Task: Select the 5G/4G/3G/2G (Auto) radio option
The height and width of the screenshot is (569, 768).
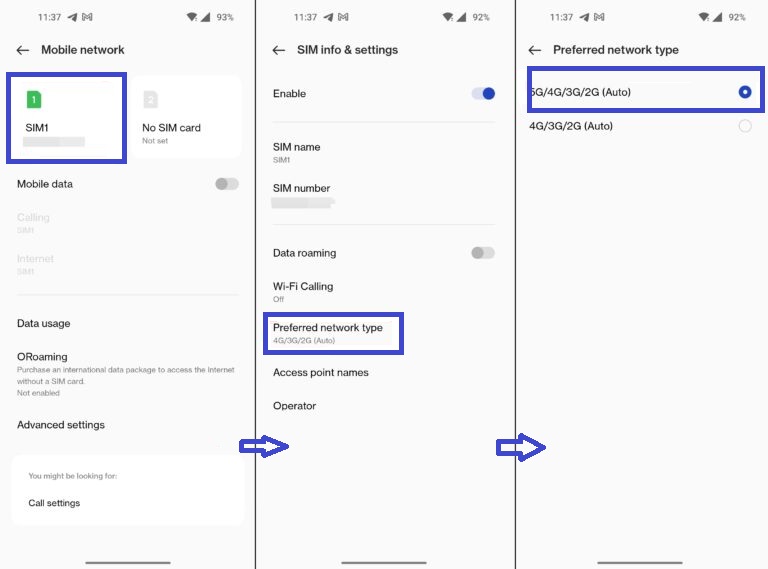Action: [x=744, y=92]
